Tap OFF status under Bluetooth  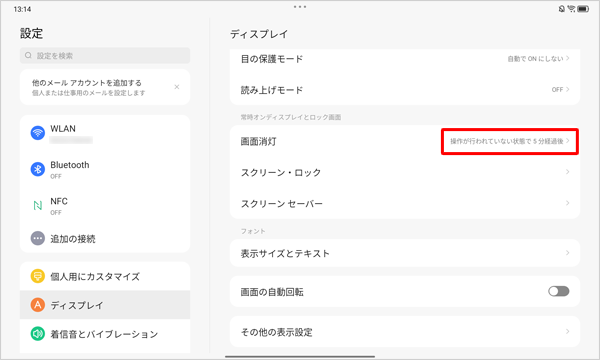click(x=56, y=176)
